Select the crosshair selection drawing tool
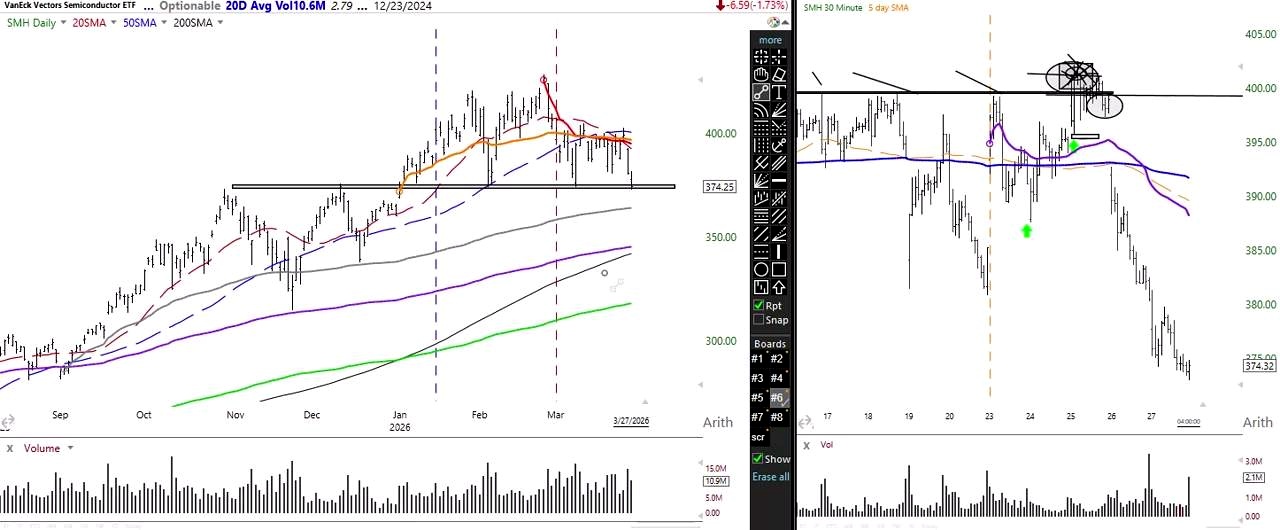This screenshot has width=1280, height=530. point(761,57)
